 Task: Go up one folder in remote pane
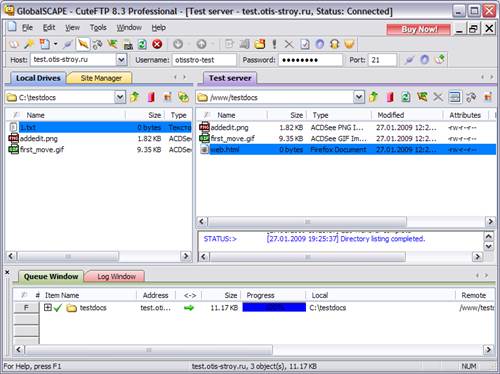[373, 97]
